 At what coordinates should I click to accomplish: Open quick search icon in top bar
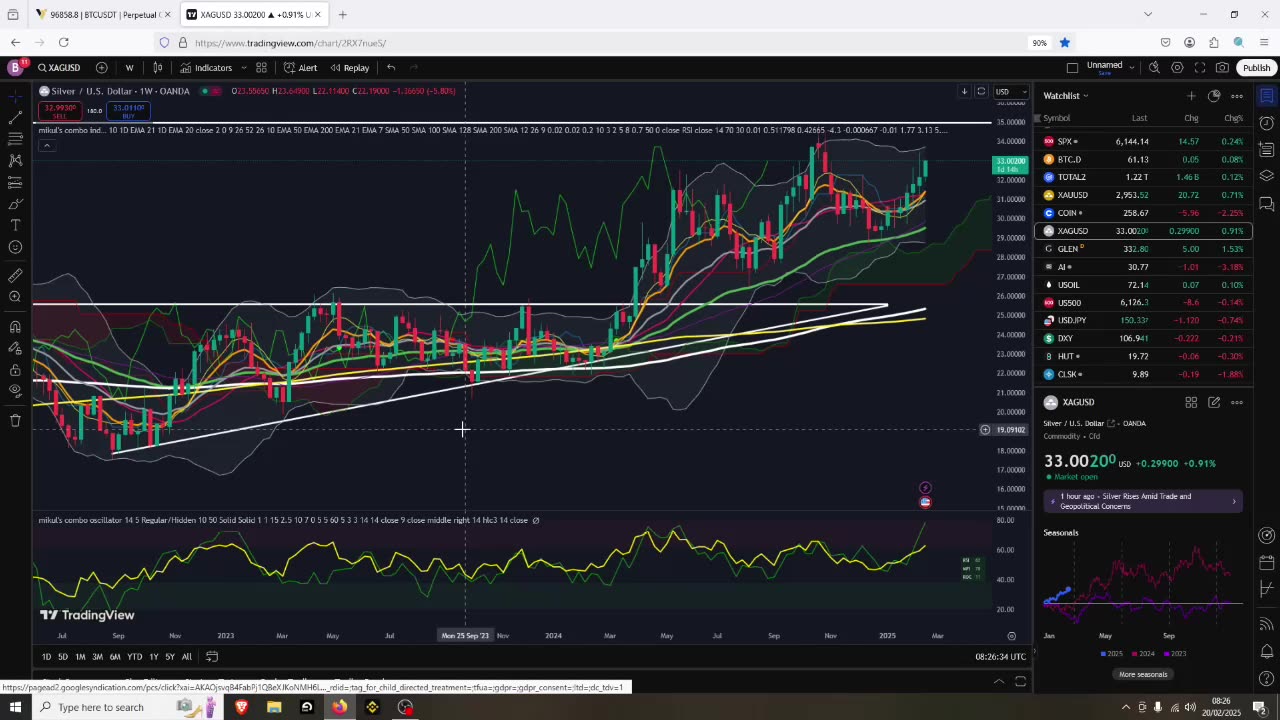tap(1154, 68)
